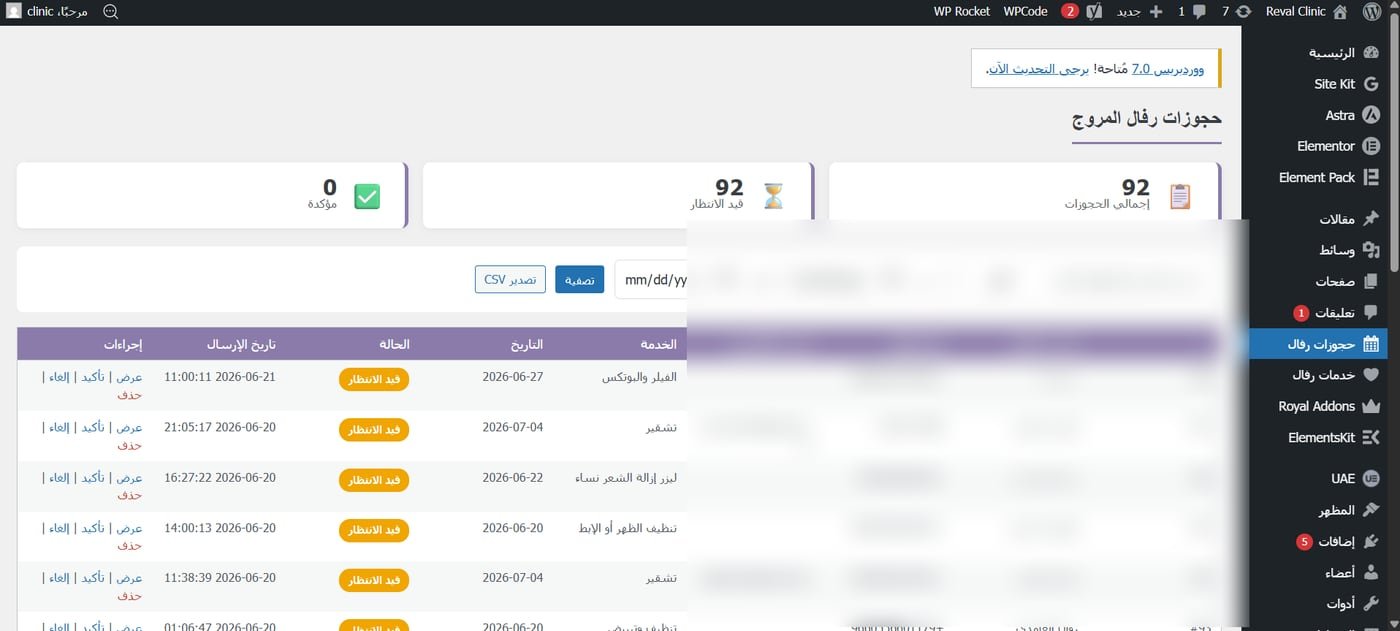Click the مقالات pin icon

pyautogui.click(x=1371, y=219)
